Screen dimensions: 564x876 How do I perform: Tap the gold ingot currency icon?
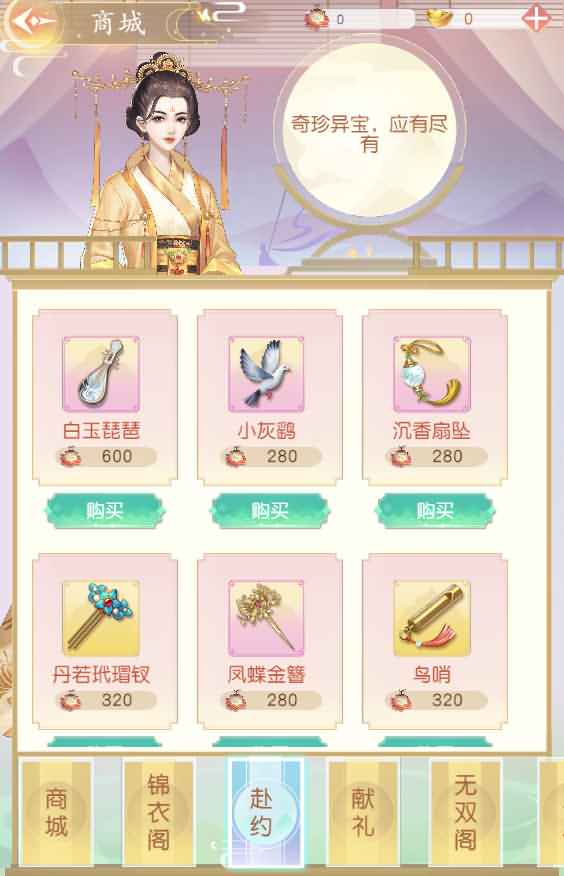440,18
